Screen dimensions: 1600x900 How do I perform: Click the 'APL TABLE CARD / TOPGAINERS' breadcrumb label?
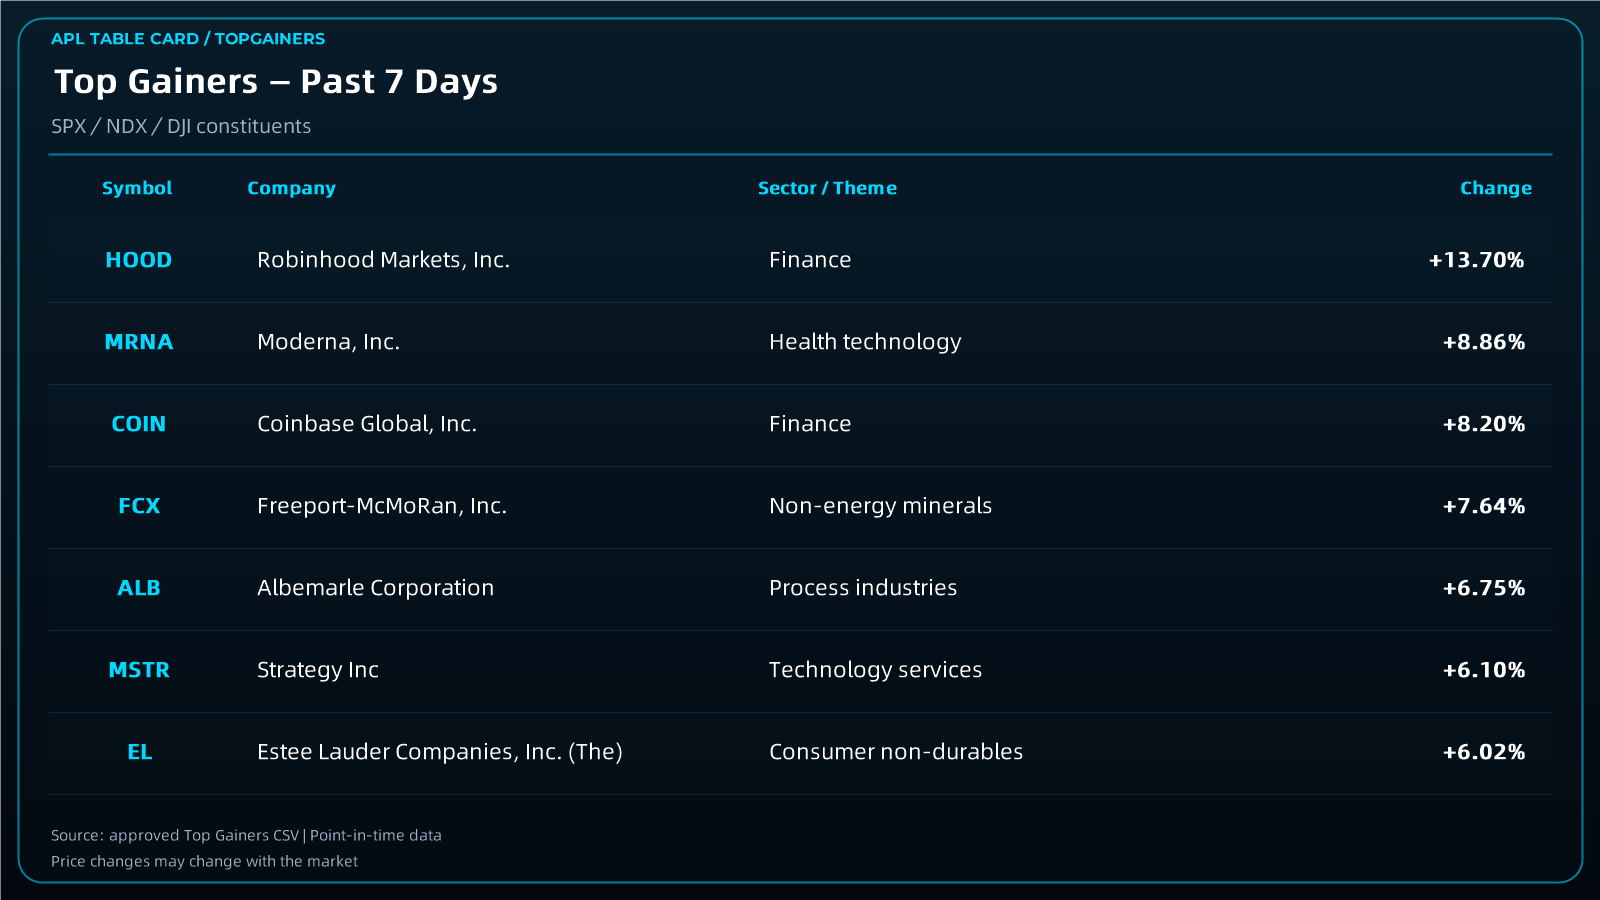tap(188, 39)
